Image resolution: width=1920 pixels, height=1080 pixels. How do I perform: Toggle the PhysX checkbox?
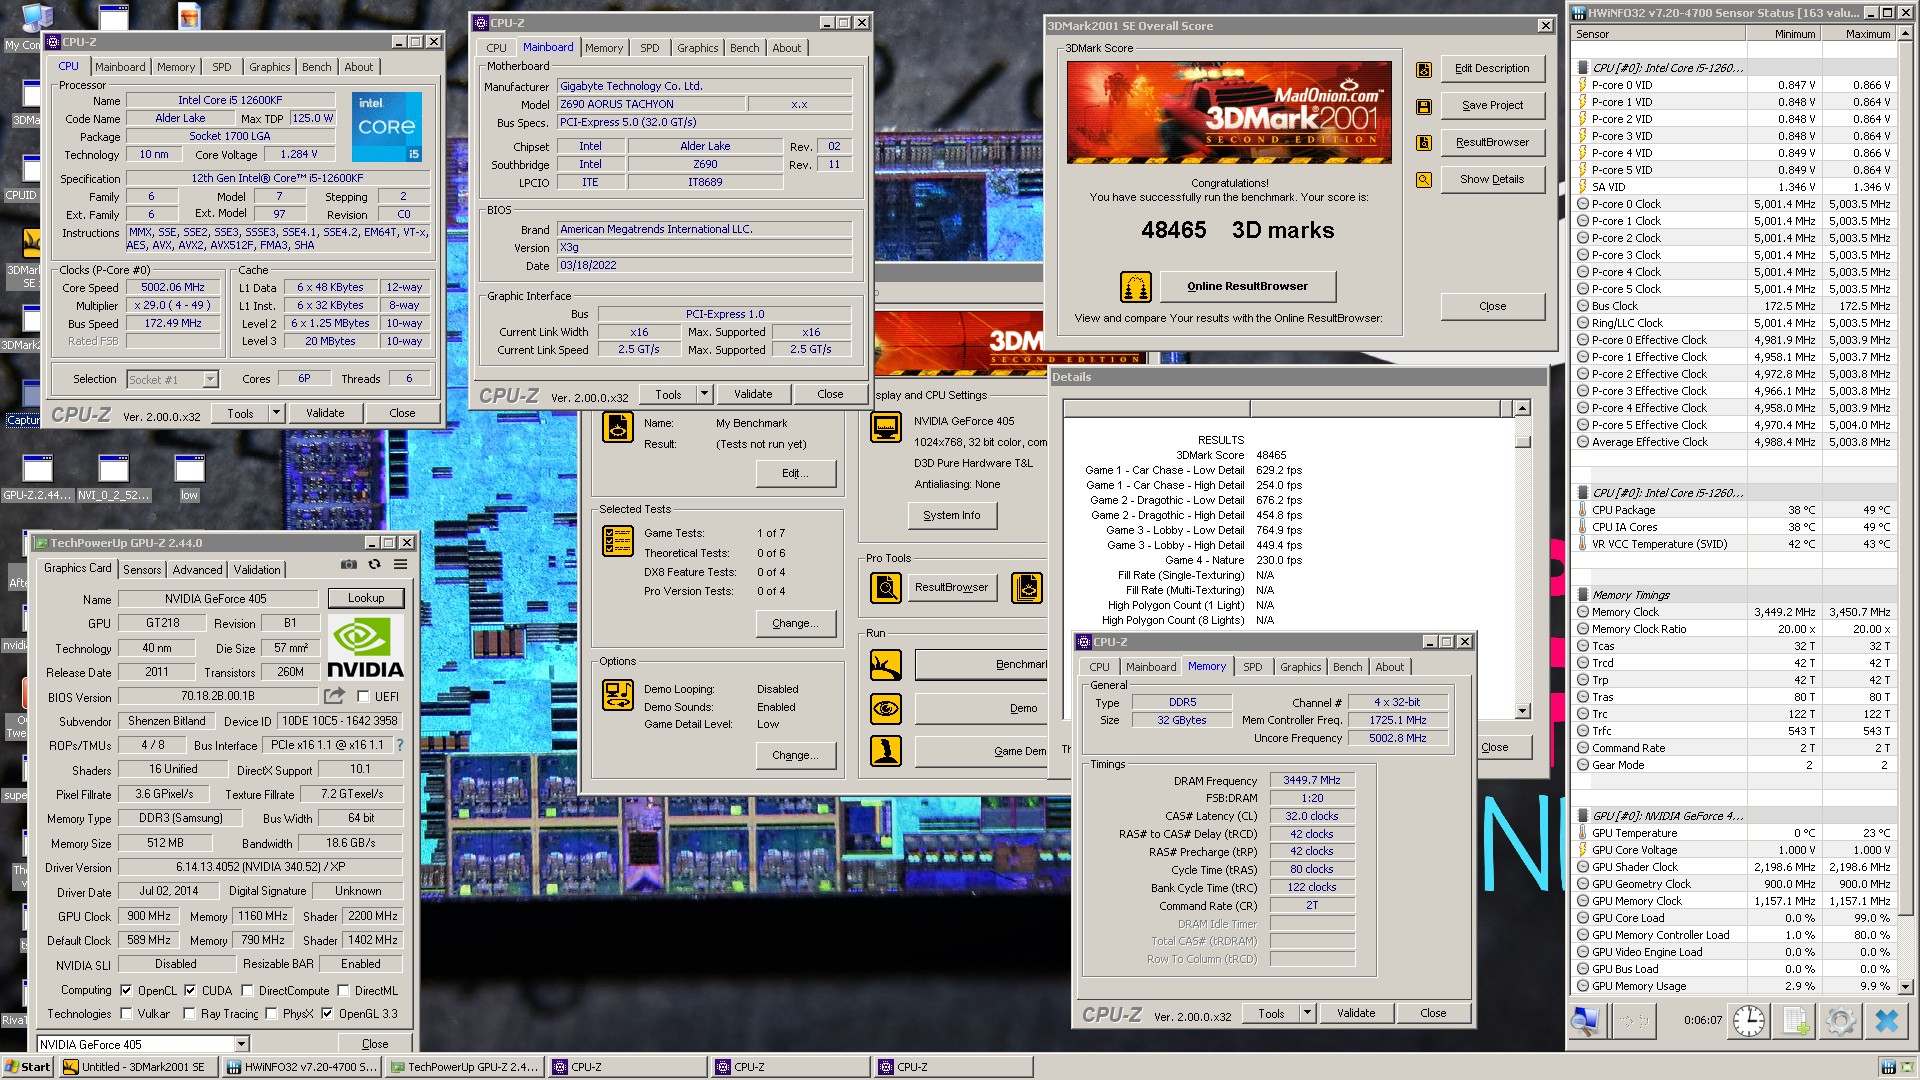coord(271,1014)
